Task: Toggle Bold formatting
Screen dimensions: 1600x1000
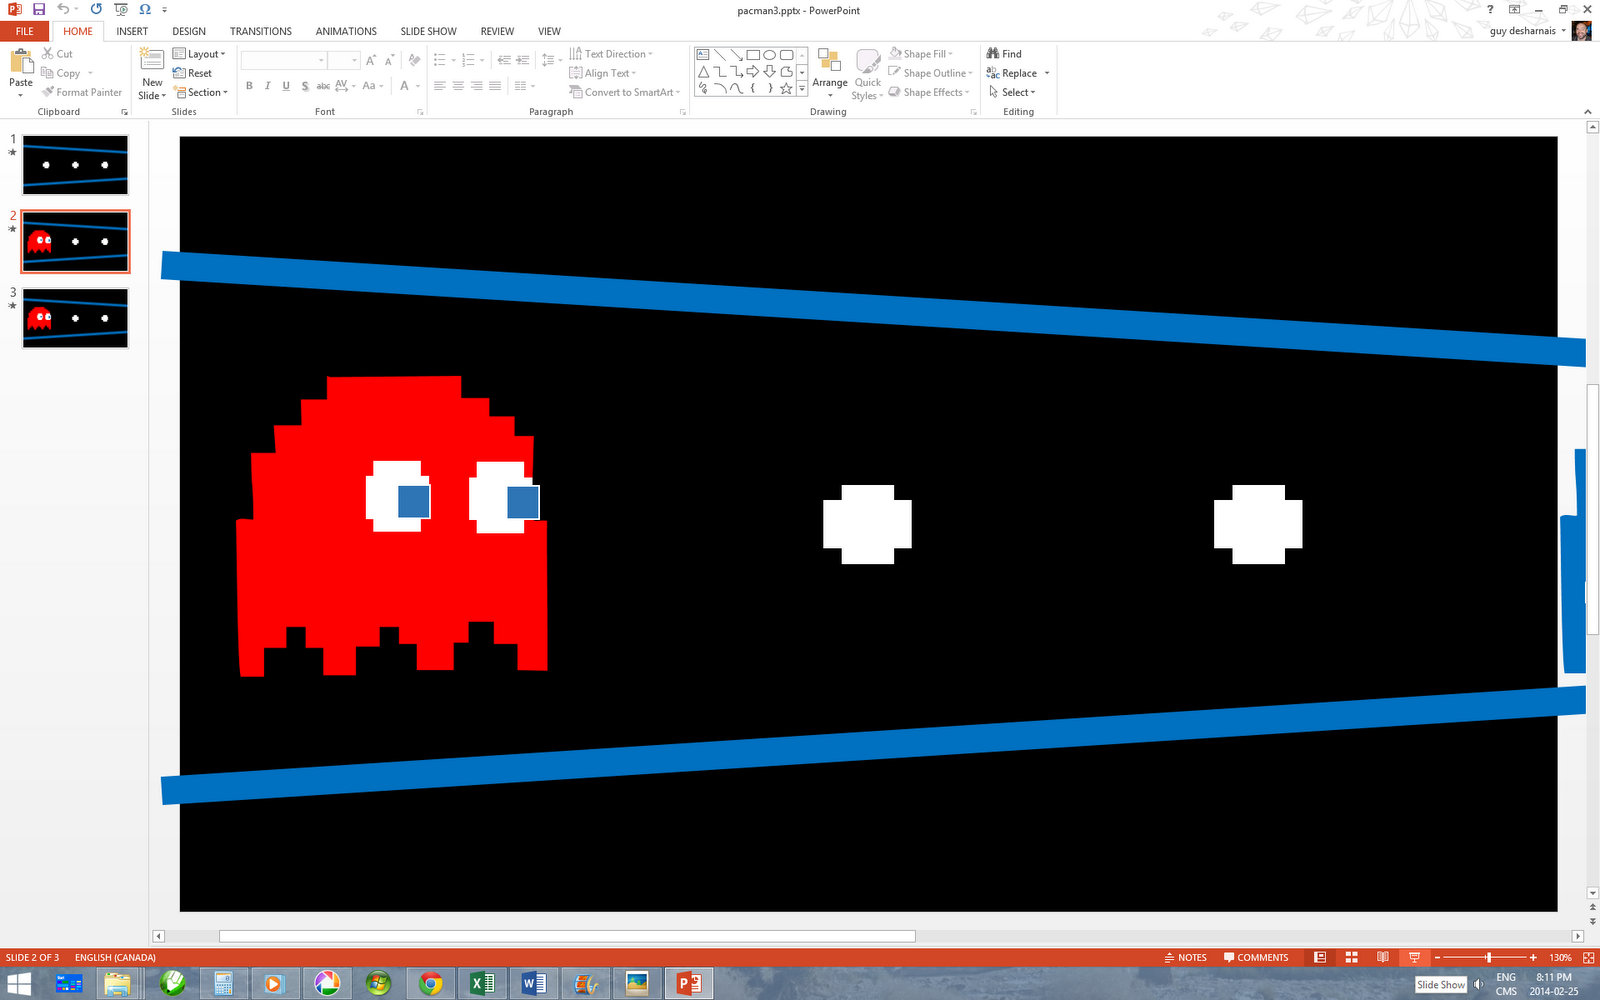Action: coord(249,86)
